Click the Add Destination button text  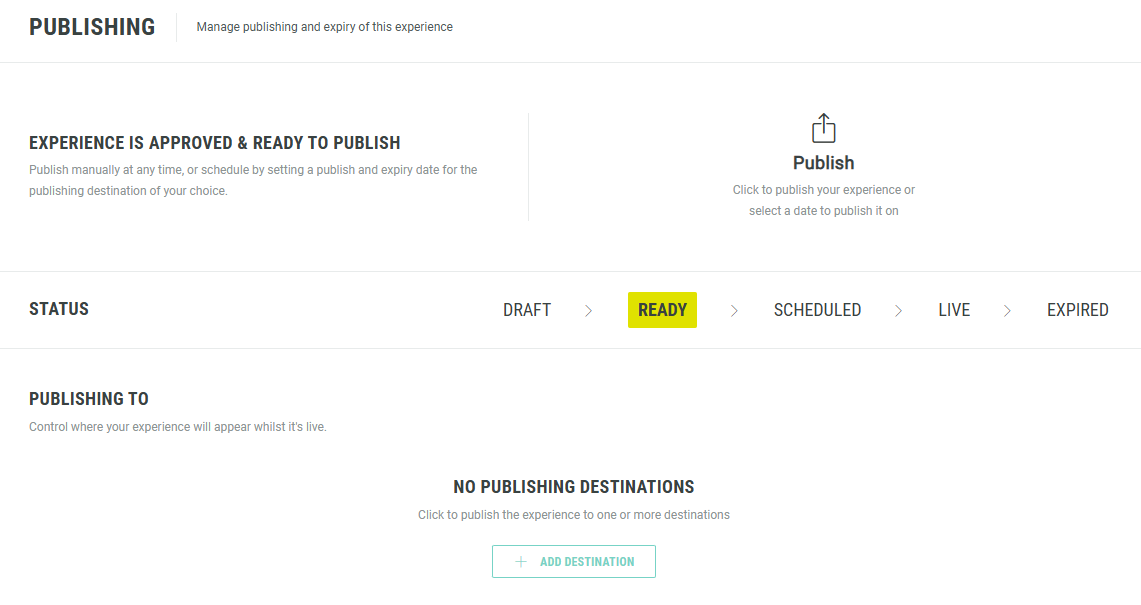click(587, 562)
